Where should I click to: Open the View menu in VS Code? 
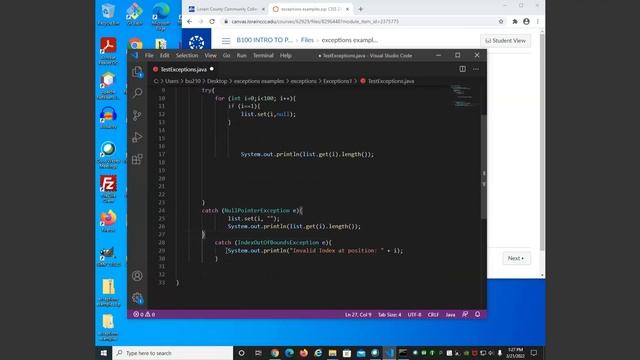coord(210,56)
